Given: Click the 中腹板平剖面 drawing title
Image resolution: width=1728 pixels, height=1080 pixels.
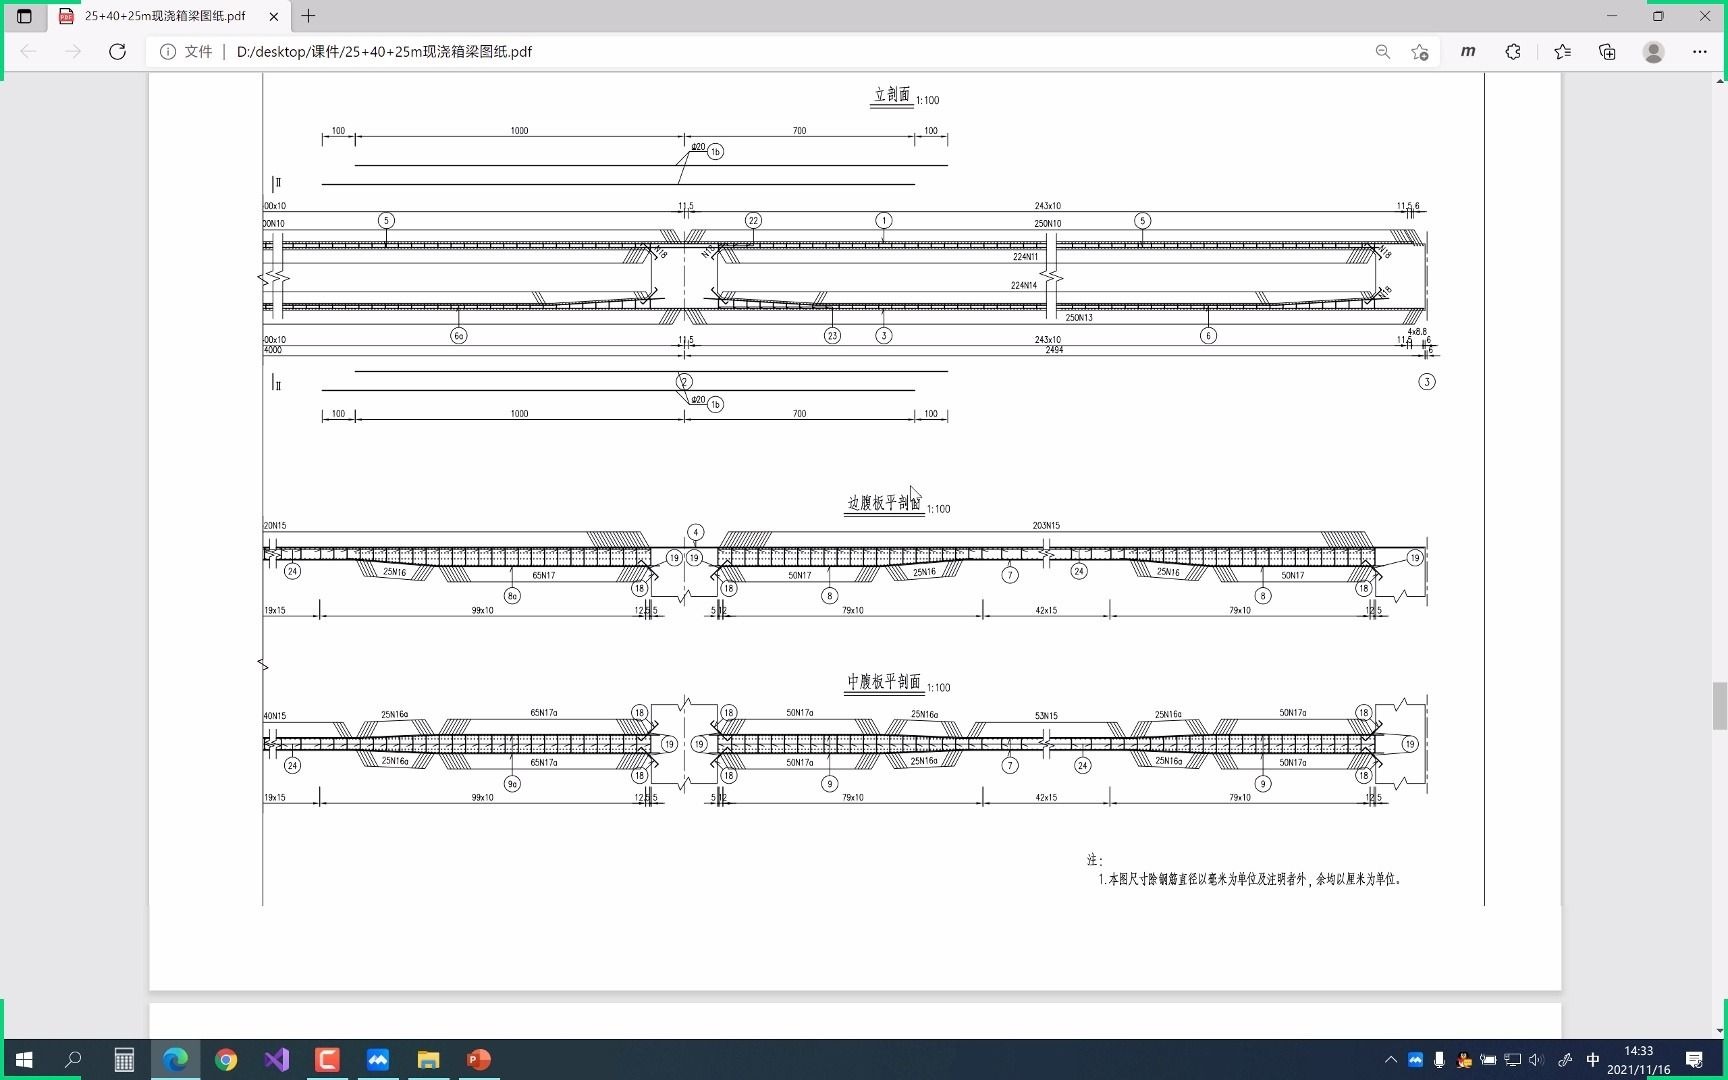Looking at the screenshot, I should pos(884,681).
